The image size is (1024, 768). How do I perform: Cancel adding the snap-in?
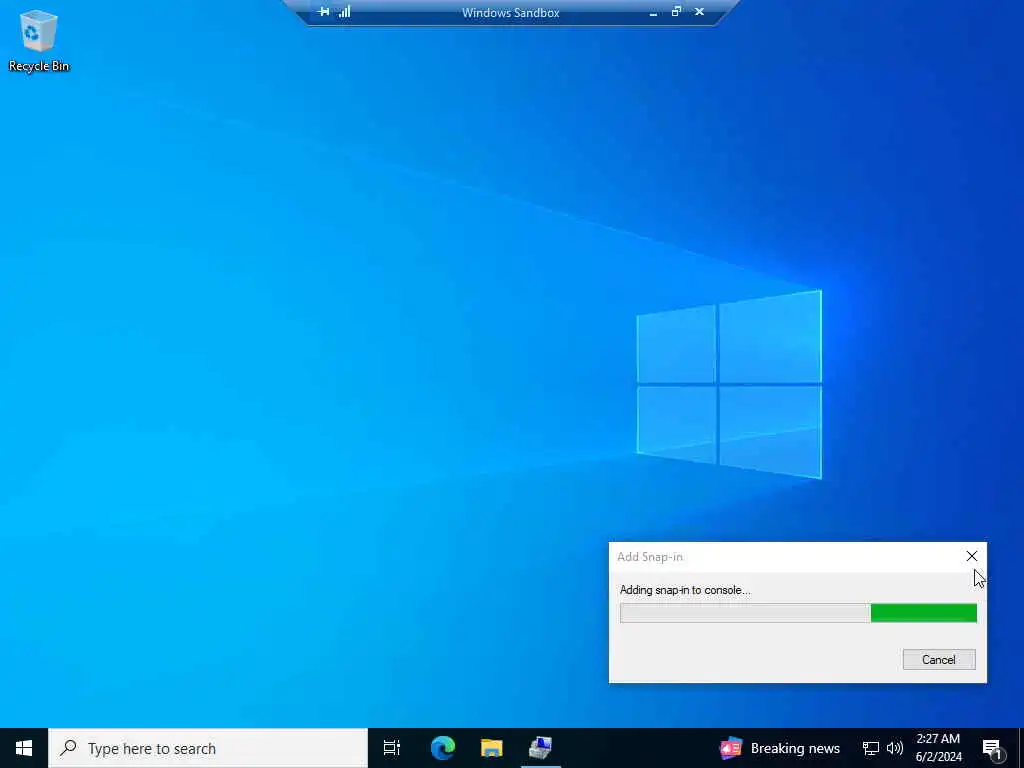pyautogui.click(x=938, y=660)
